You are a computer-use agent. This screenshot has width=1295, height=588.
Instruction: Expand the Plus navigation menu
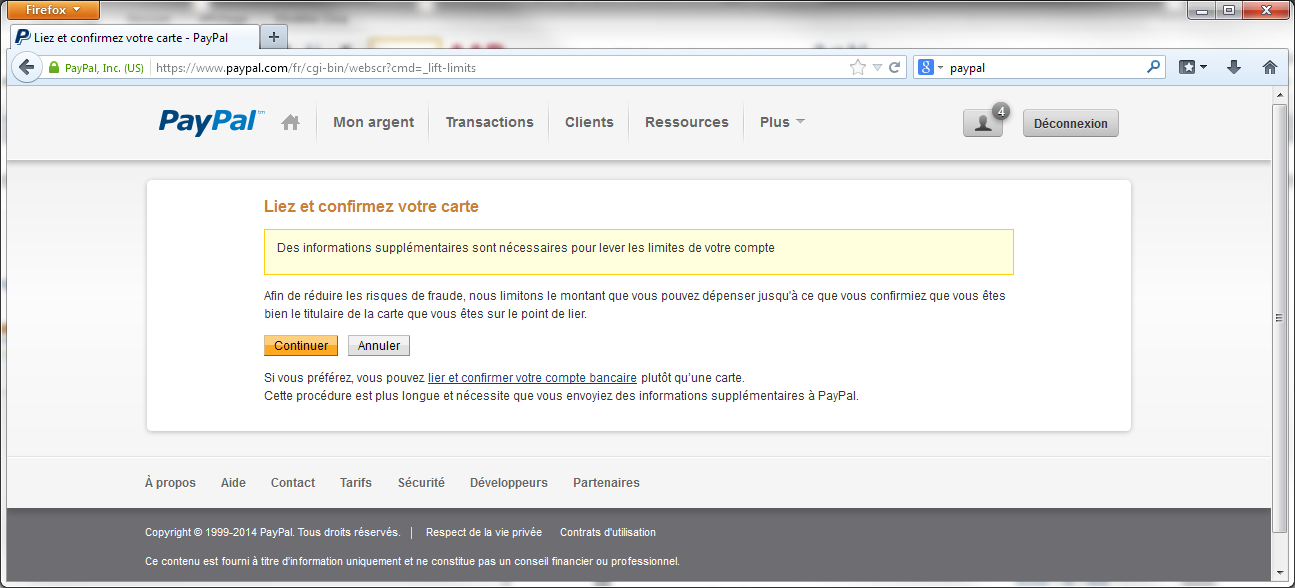782,122
